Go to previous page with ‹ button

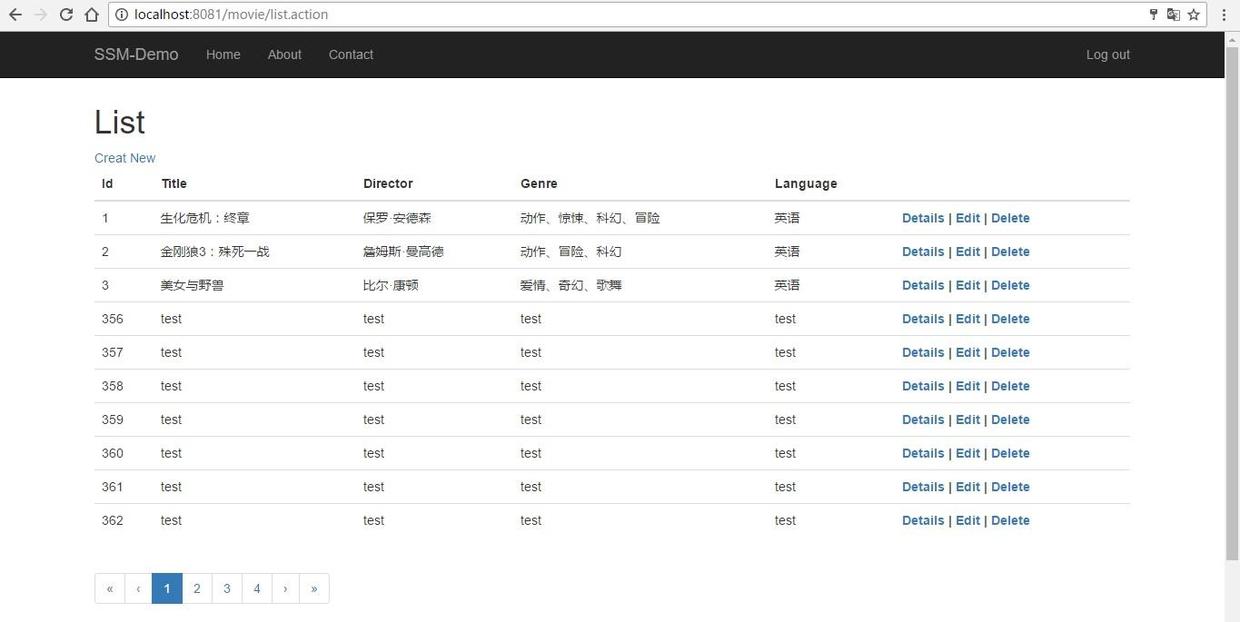(138, 589)
